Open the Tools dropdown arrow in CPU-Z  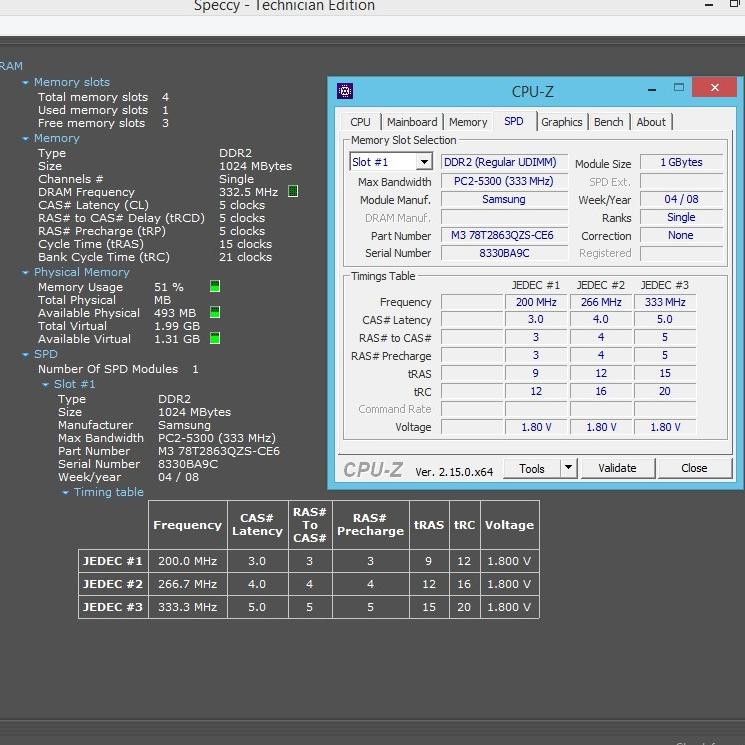coord(569,468)
